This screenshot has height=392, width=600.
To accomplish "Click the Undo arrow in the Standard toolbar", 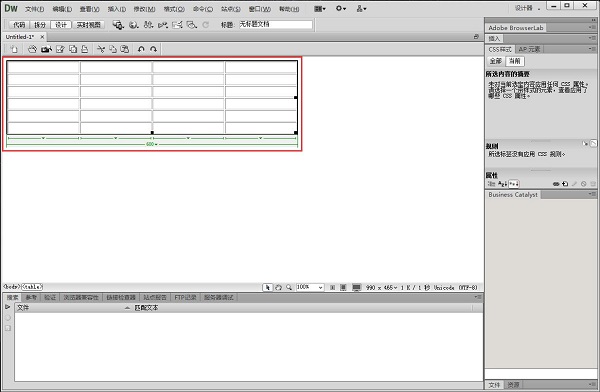I will pos(141,49).
